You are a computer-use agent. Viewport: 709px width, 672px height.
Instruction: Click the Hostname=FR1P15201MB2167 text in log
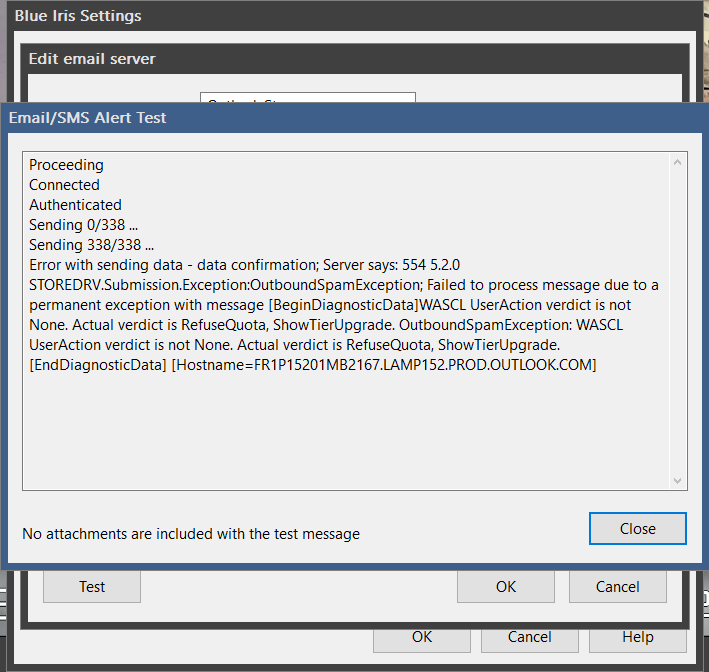pos(384,364)
